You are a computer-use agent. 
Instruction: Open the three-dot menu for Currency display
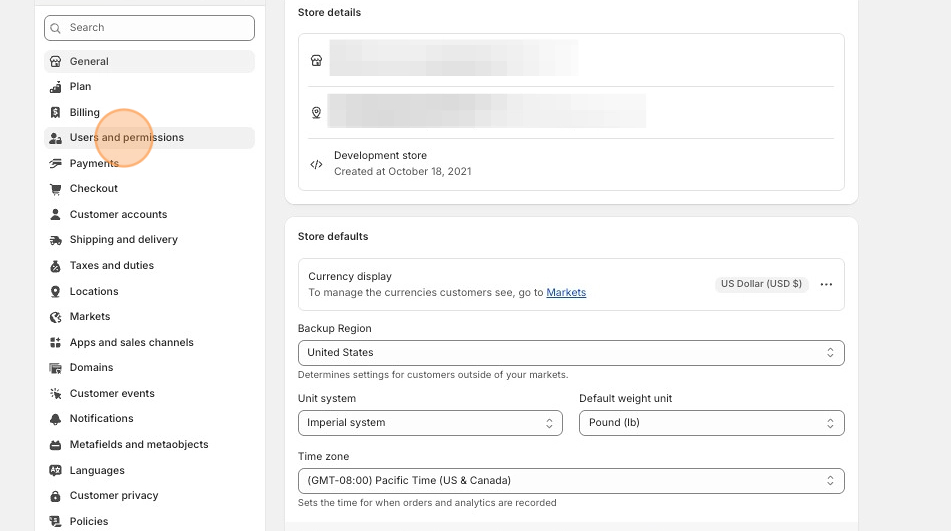click(x=826, y=284)
